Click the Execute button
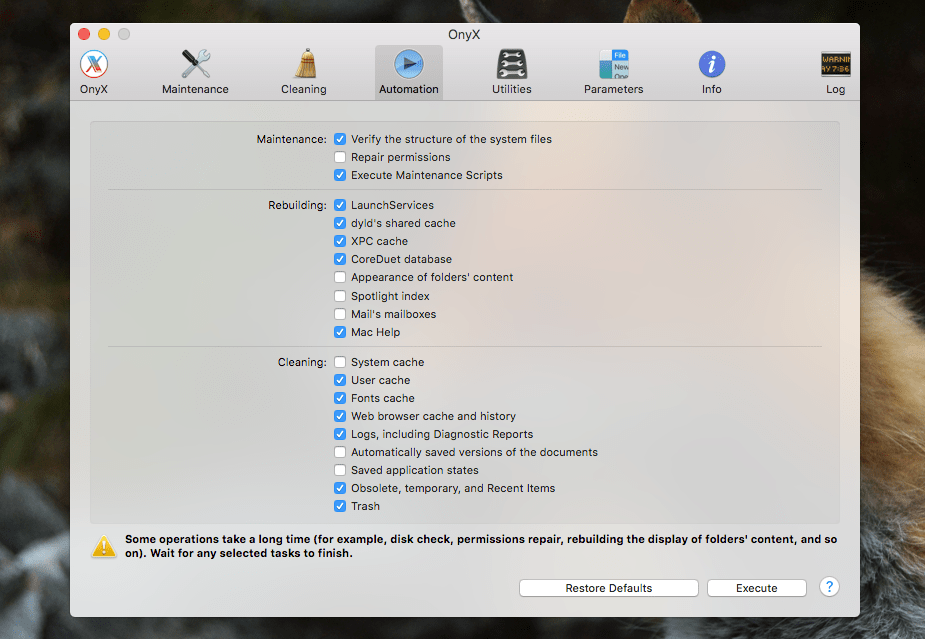This screenshot has height=639, width=925. (x=757, y=588)
